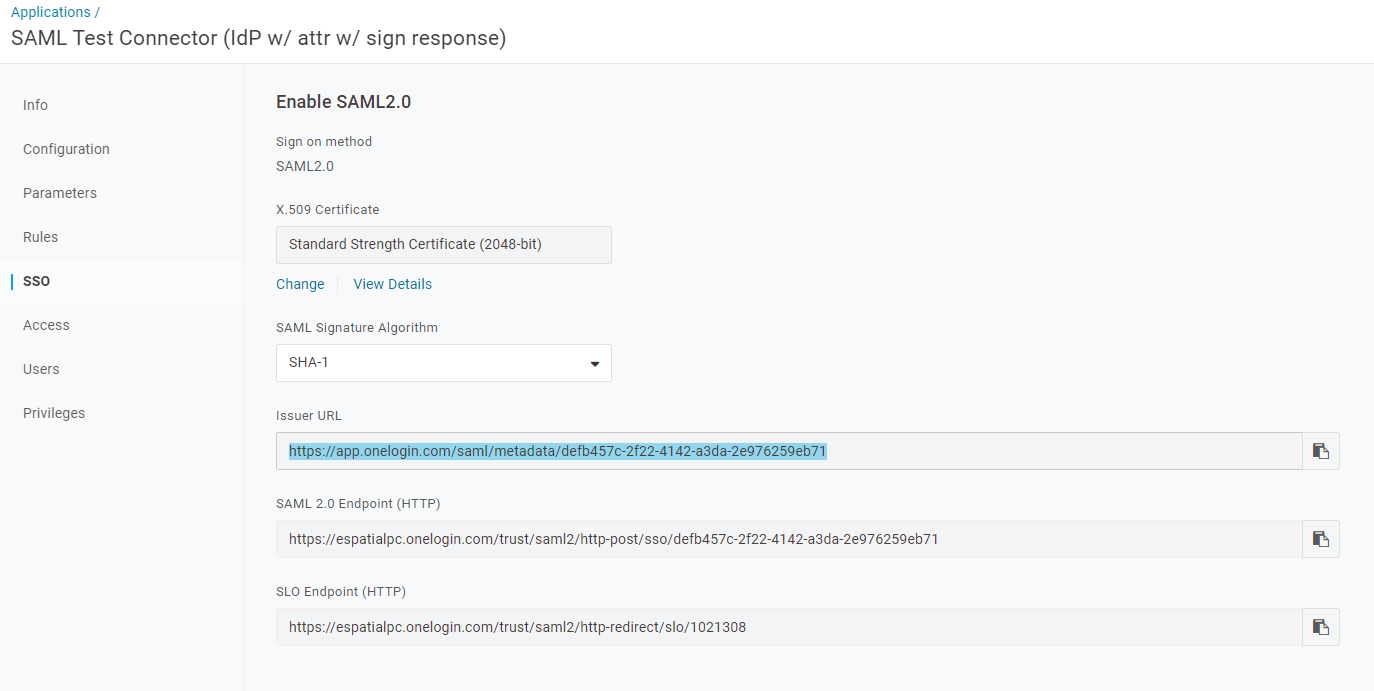1374x691 pixels.
Task: Click the Issuer URL field
Action: click(x=789, y=451)
